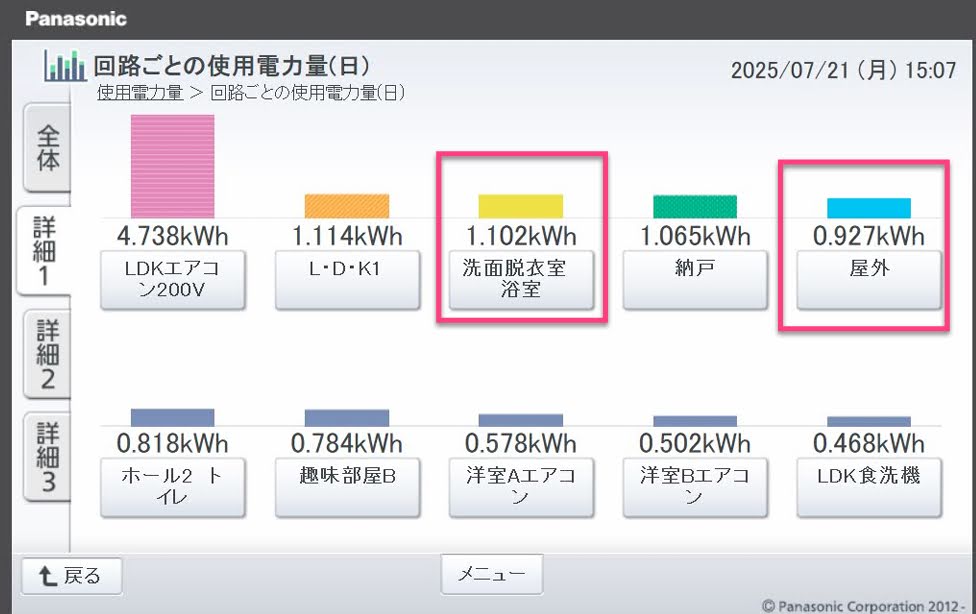Choose the 納戸 circuit button
The width and height of the screenshot is (976, 614).
click(694, 280)
